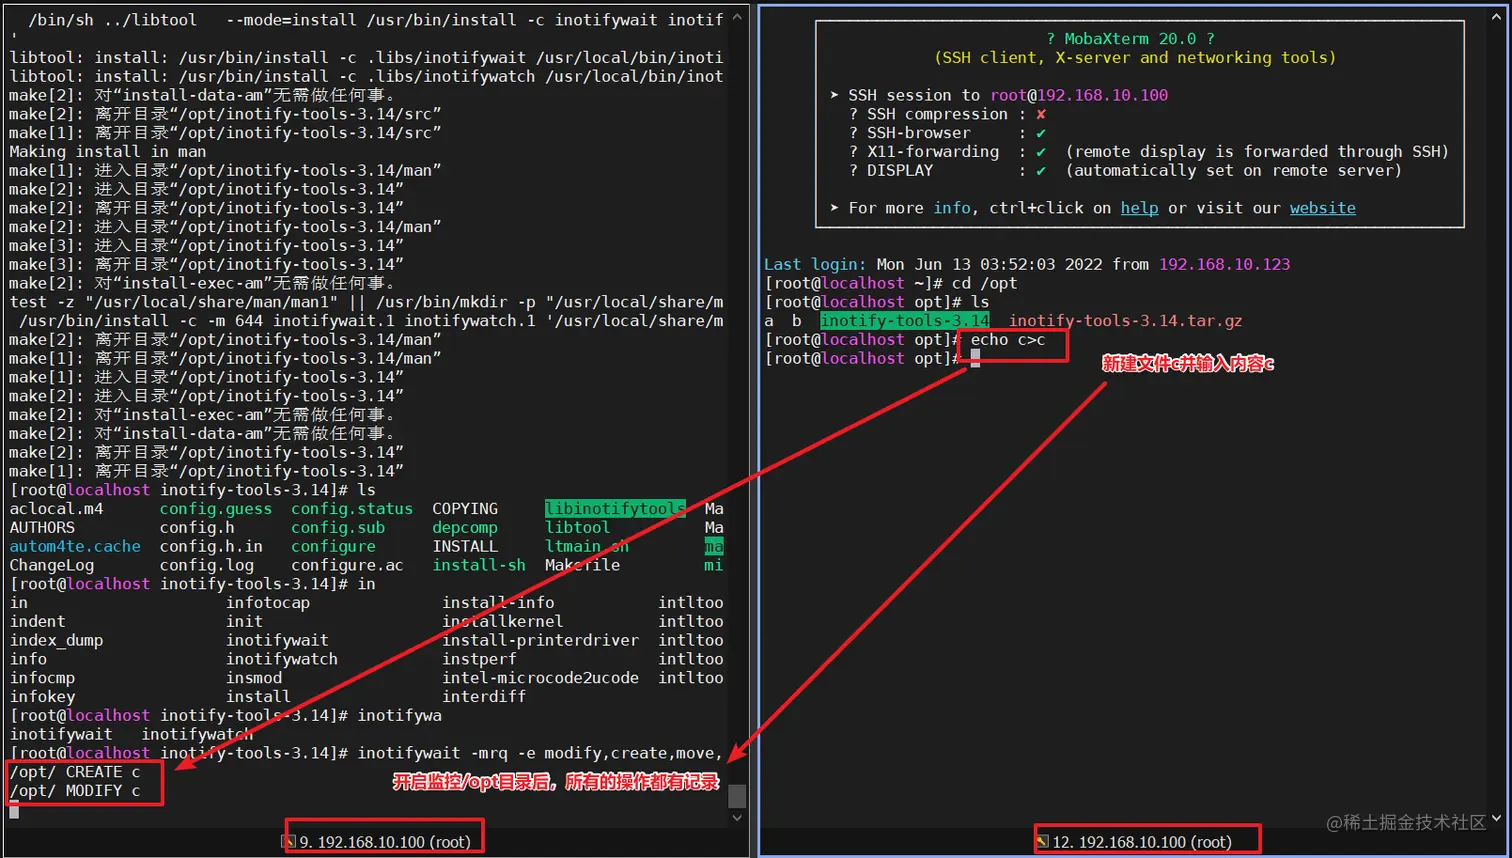Click 'infokey' in command completion list
The height and width of the screenshot is (858, 1512).
(x=42, y=697)
